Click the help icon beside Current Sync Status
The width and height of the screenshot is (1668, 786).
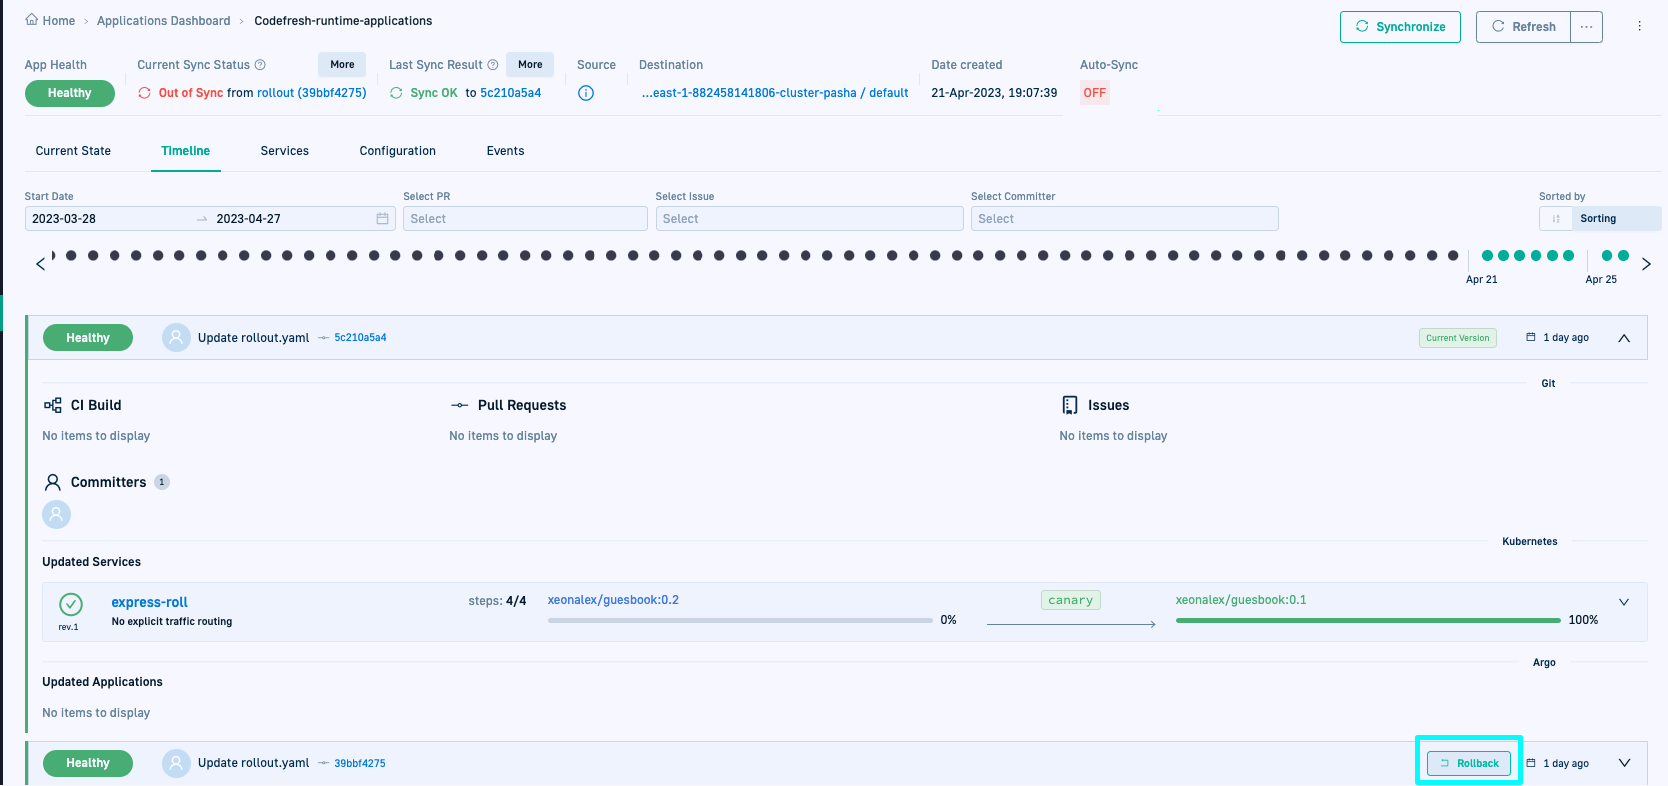pyautogui.click(x=260, y=65)
